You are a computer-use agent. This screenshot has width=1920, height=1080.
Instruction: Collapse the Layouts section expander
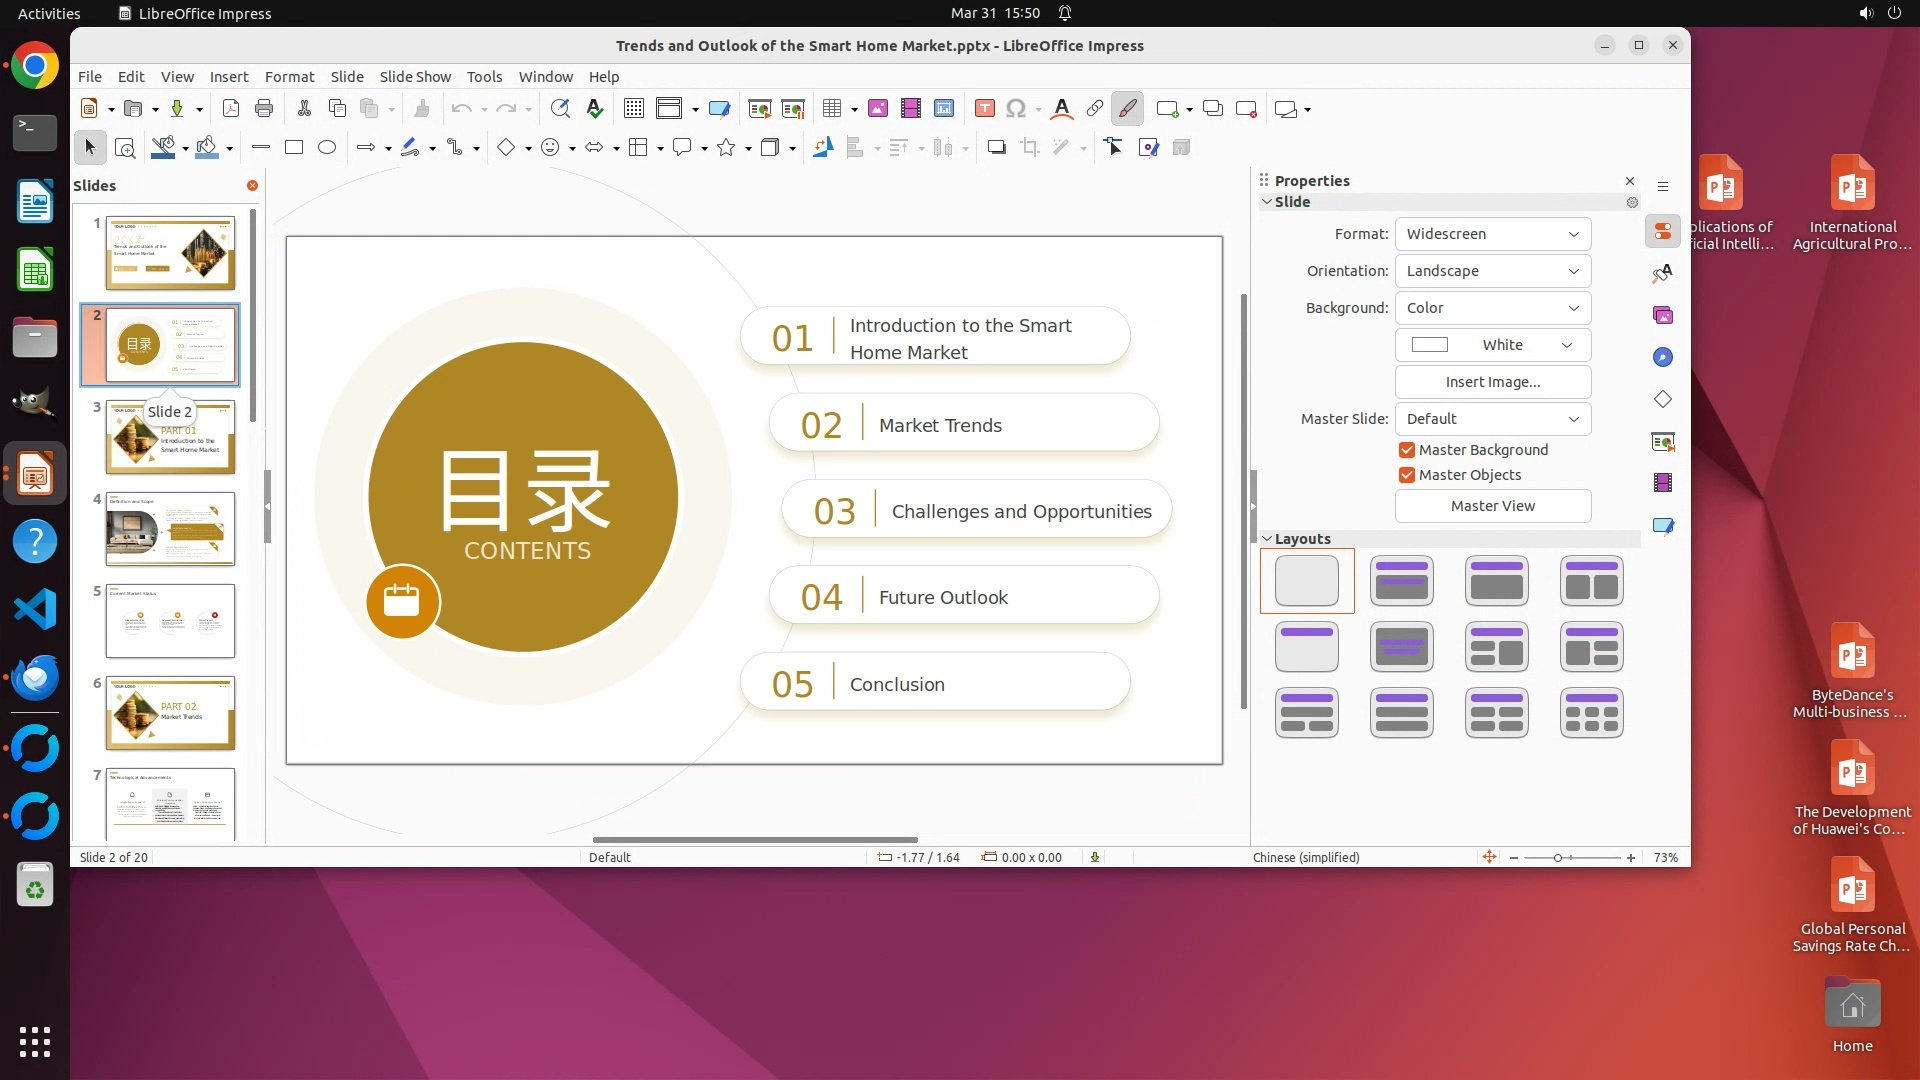tap(1267, 539)
